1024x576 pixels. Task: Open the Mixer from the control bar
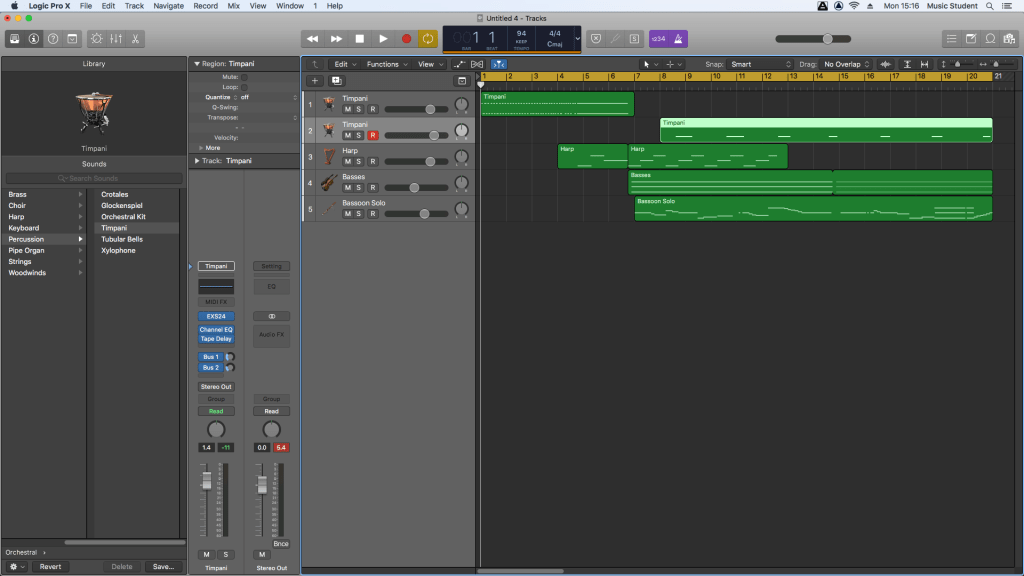115,39
